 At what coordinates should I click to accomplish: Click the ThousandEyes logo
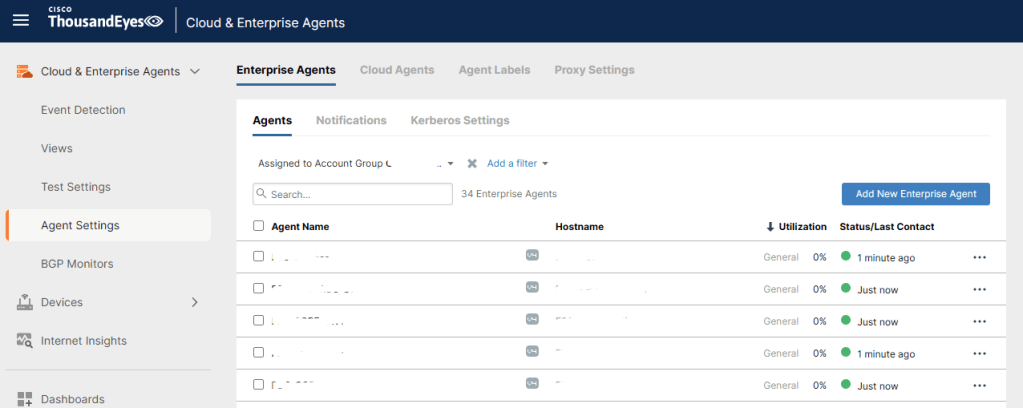click(105, 21)
